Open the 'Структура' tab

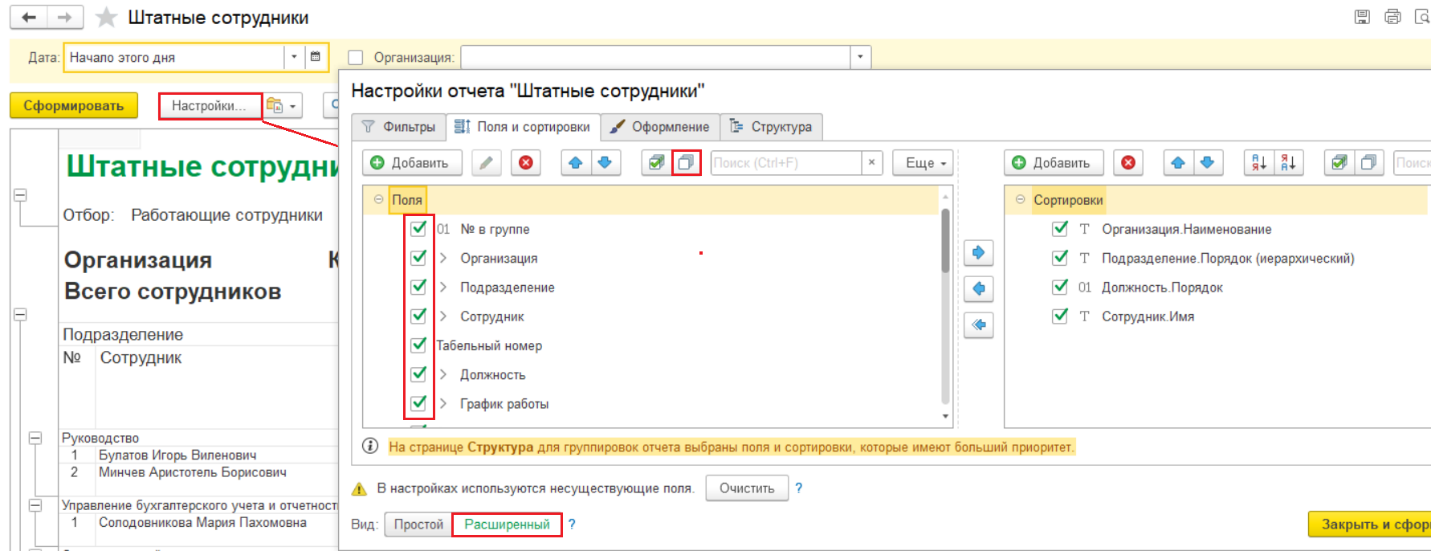click(771, 127)
